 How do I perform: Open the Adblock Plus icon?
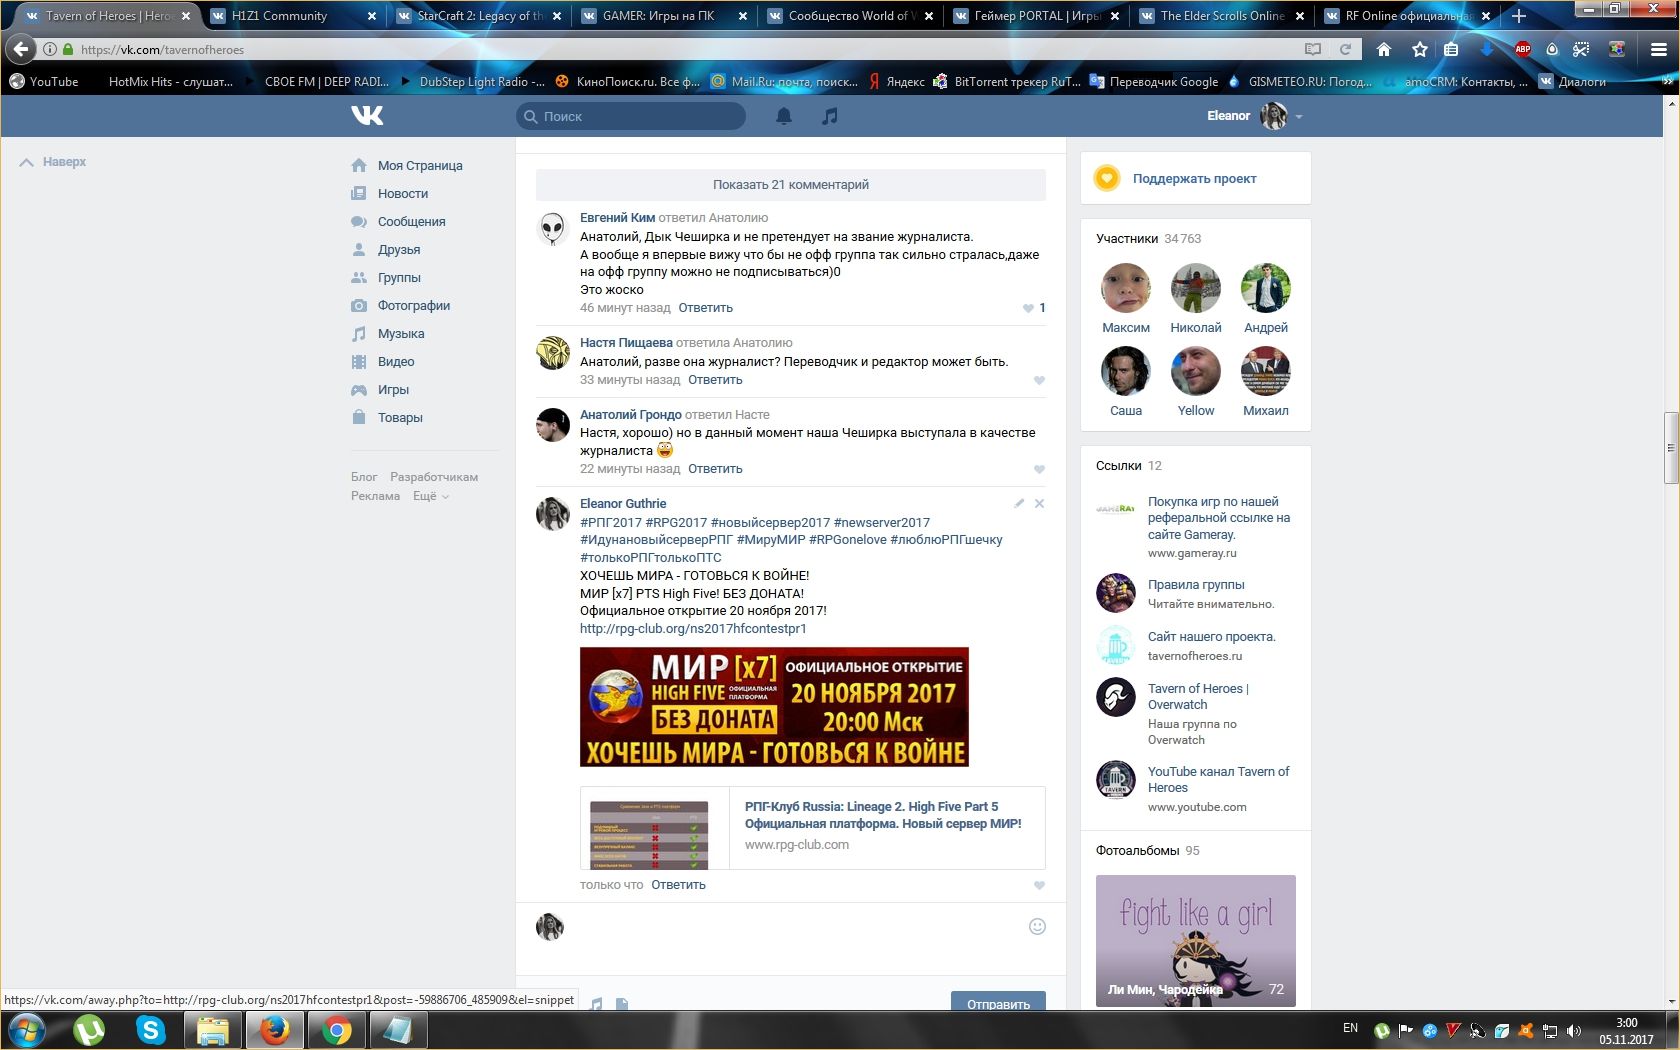point(1522,49)
